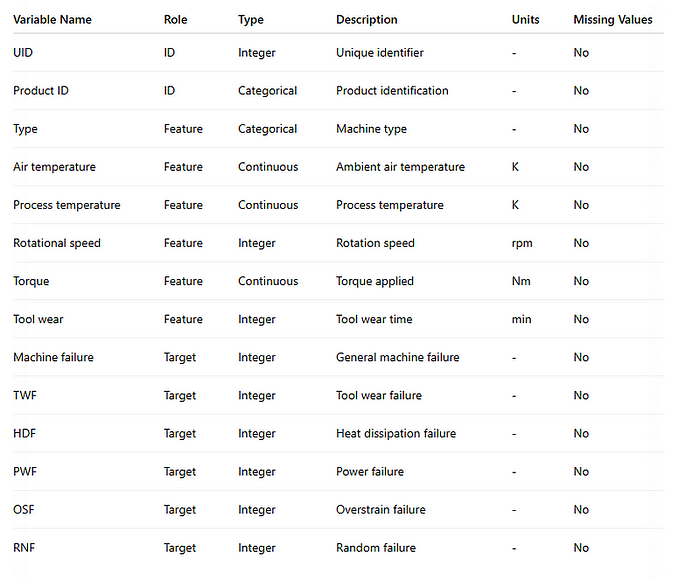The width and height of the screenshot is (700, 587).
Task: Click the Missing Values column header
Action: (x=612, y=19)
